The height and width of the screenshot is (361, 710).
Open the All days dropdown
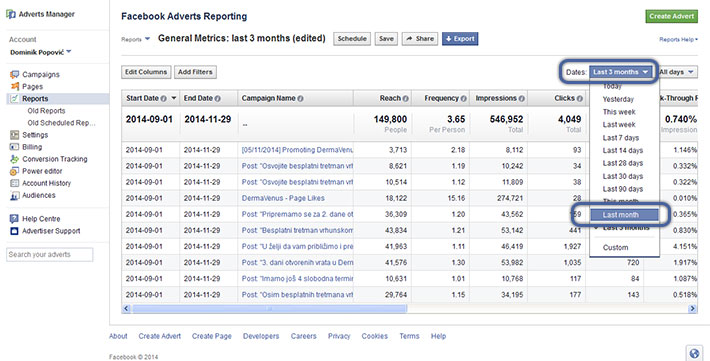coord(677,72)
